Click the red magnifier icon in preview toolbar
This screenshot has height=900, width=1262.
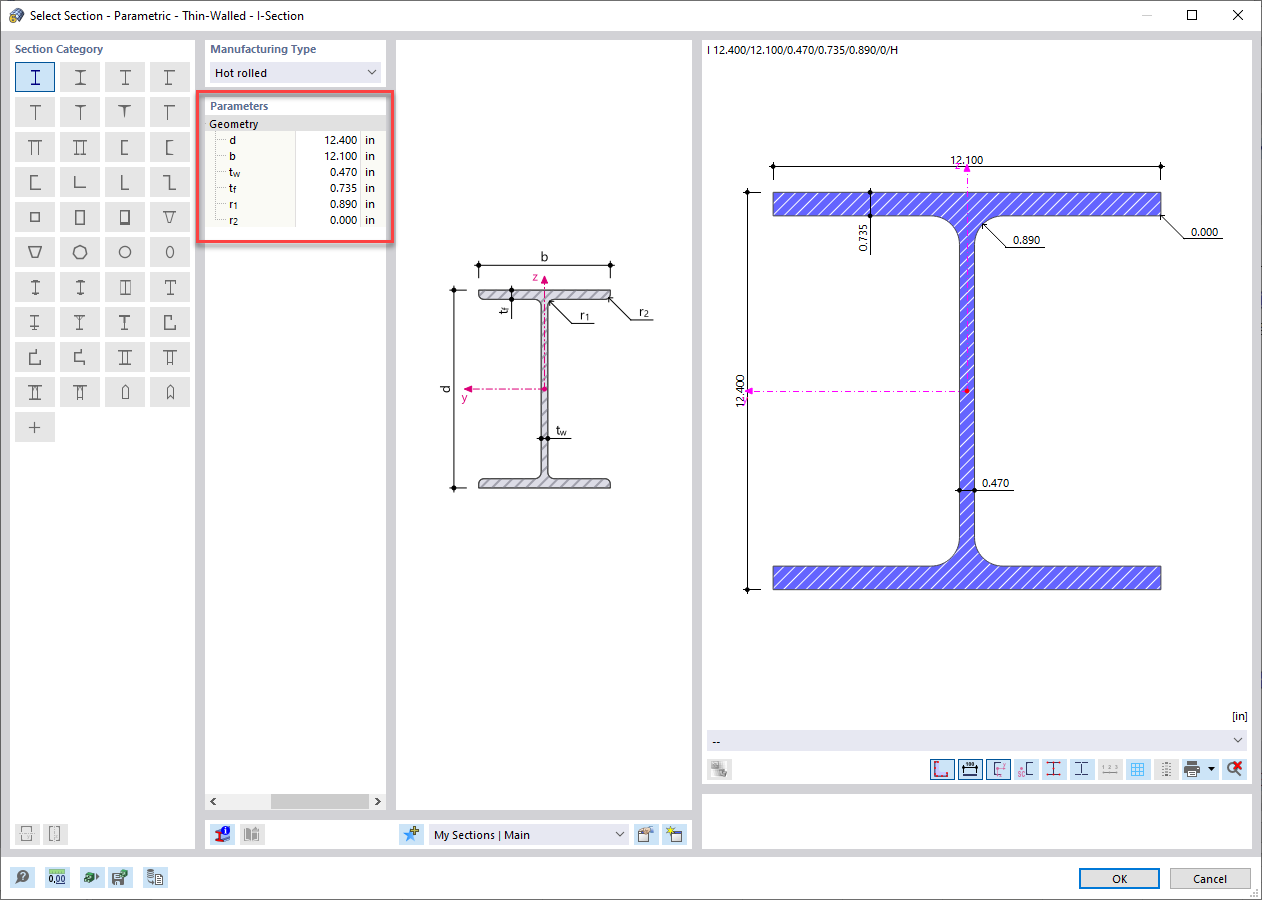1234,769
